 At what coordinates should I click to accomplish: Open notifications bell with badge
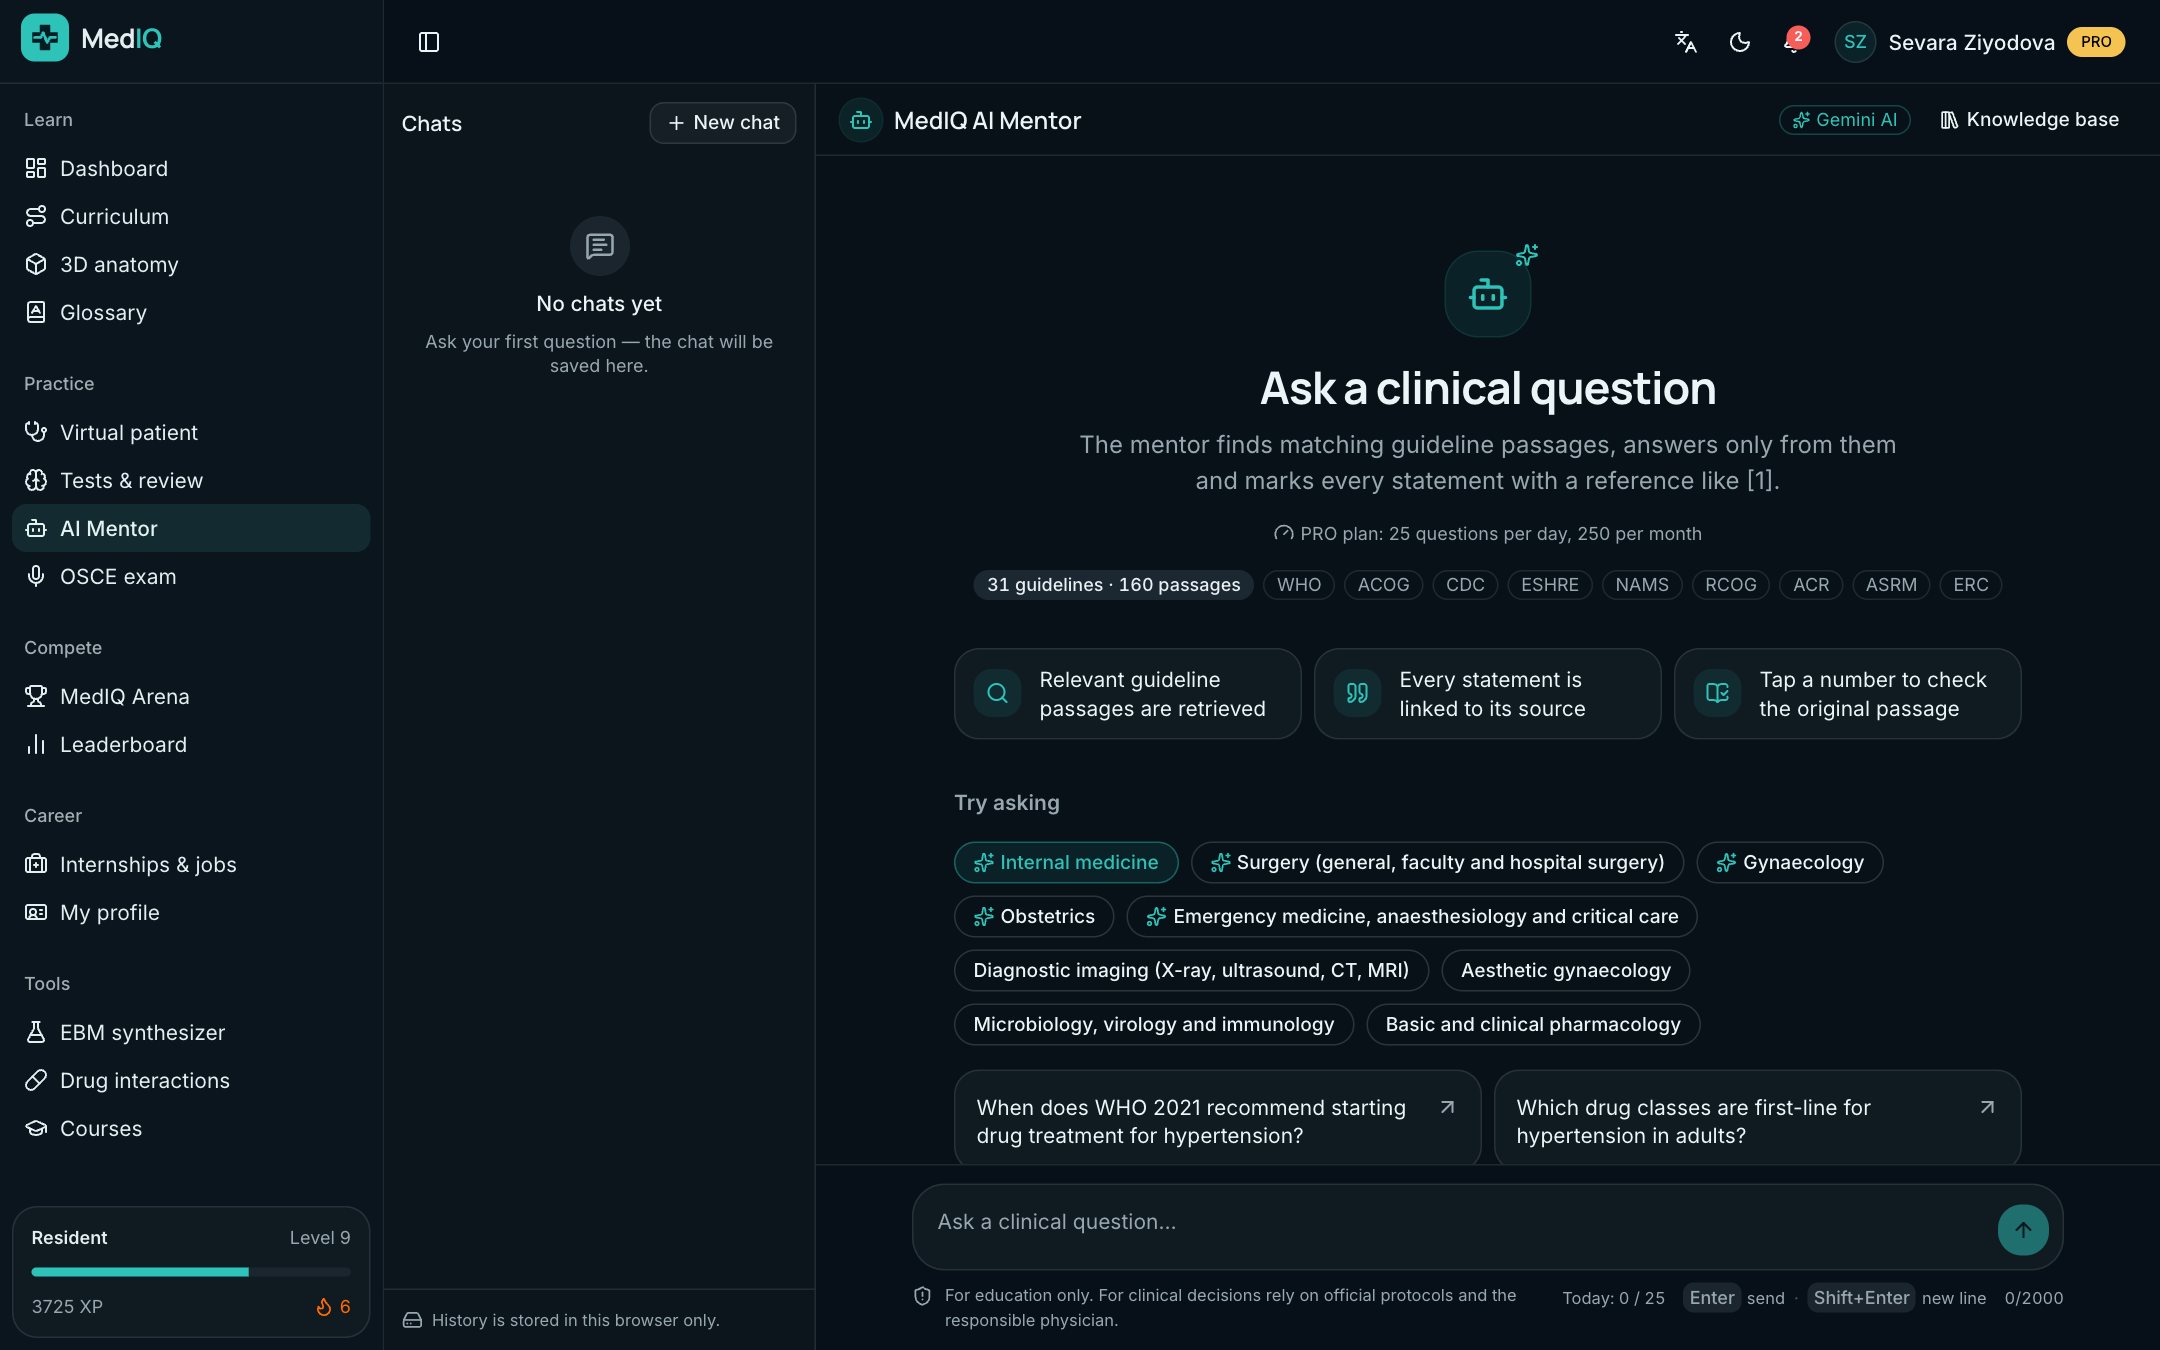pyautogui.click(x=1794, y=42)
